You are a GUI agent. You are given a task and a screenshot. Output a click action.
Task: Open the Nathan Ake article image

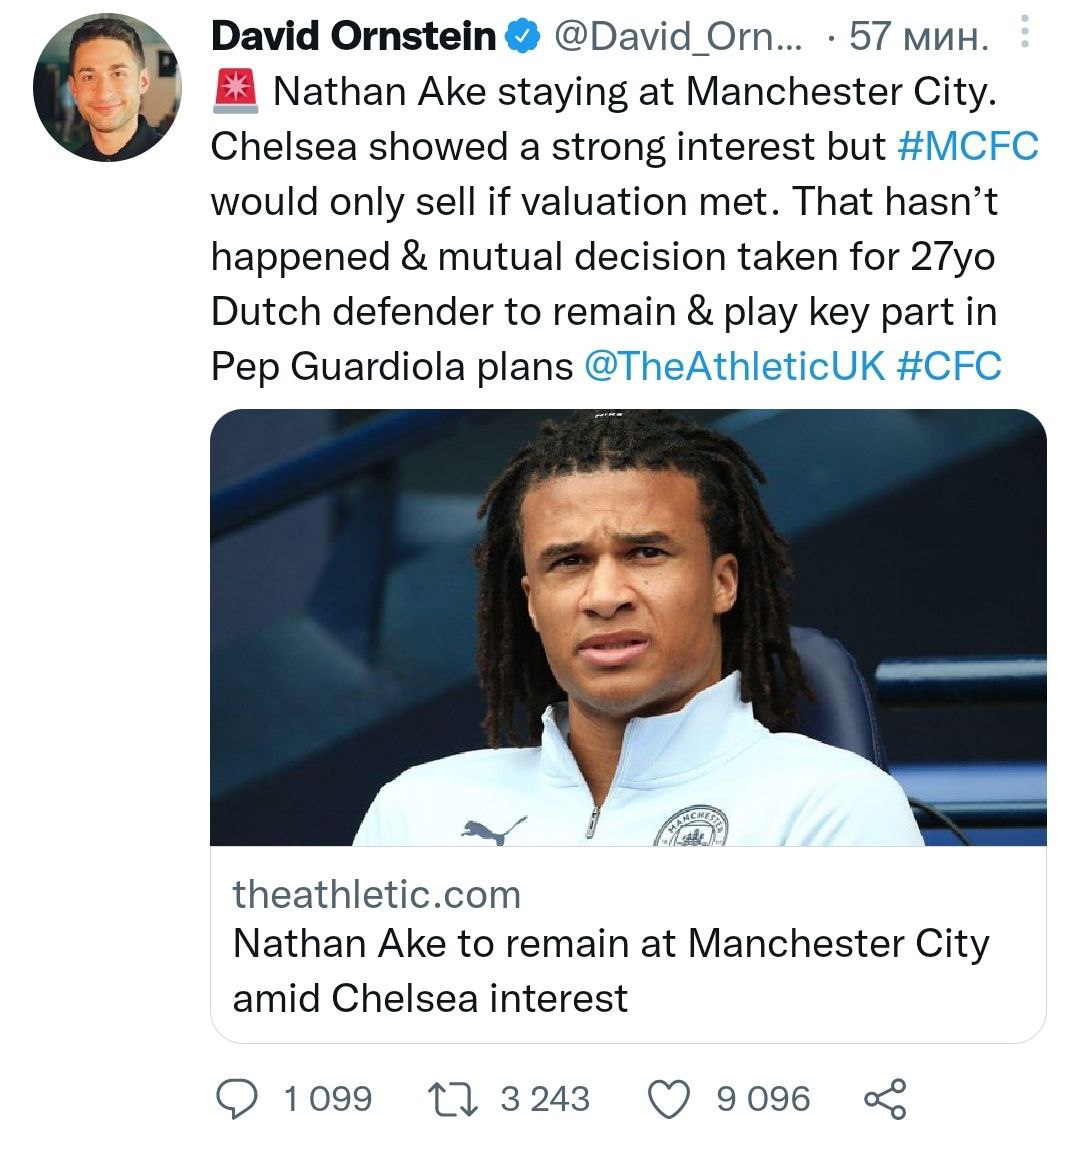click(628, 627)
